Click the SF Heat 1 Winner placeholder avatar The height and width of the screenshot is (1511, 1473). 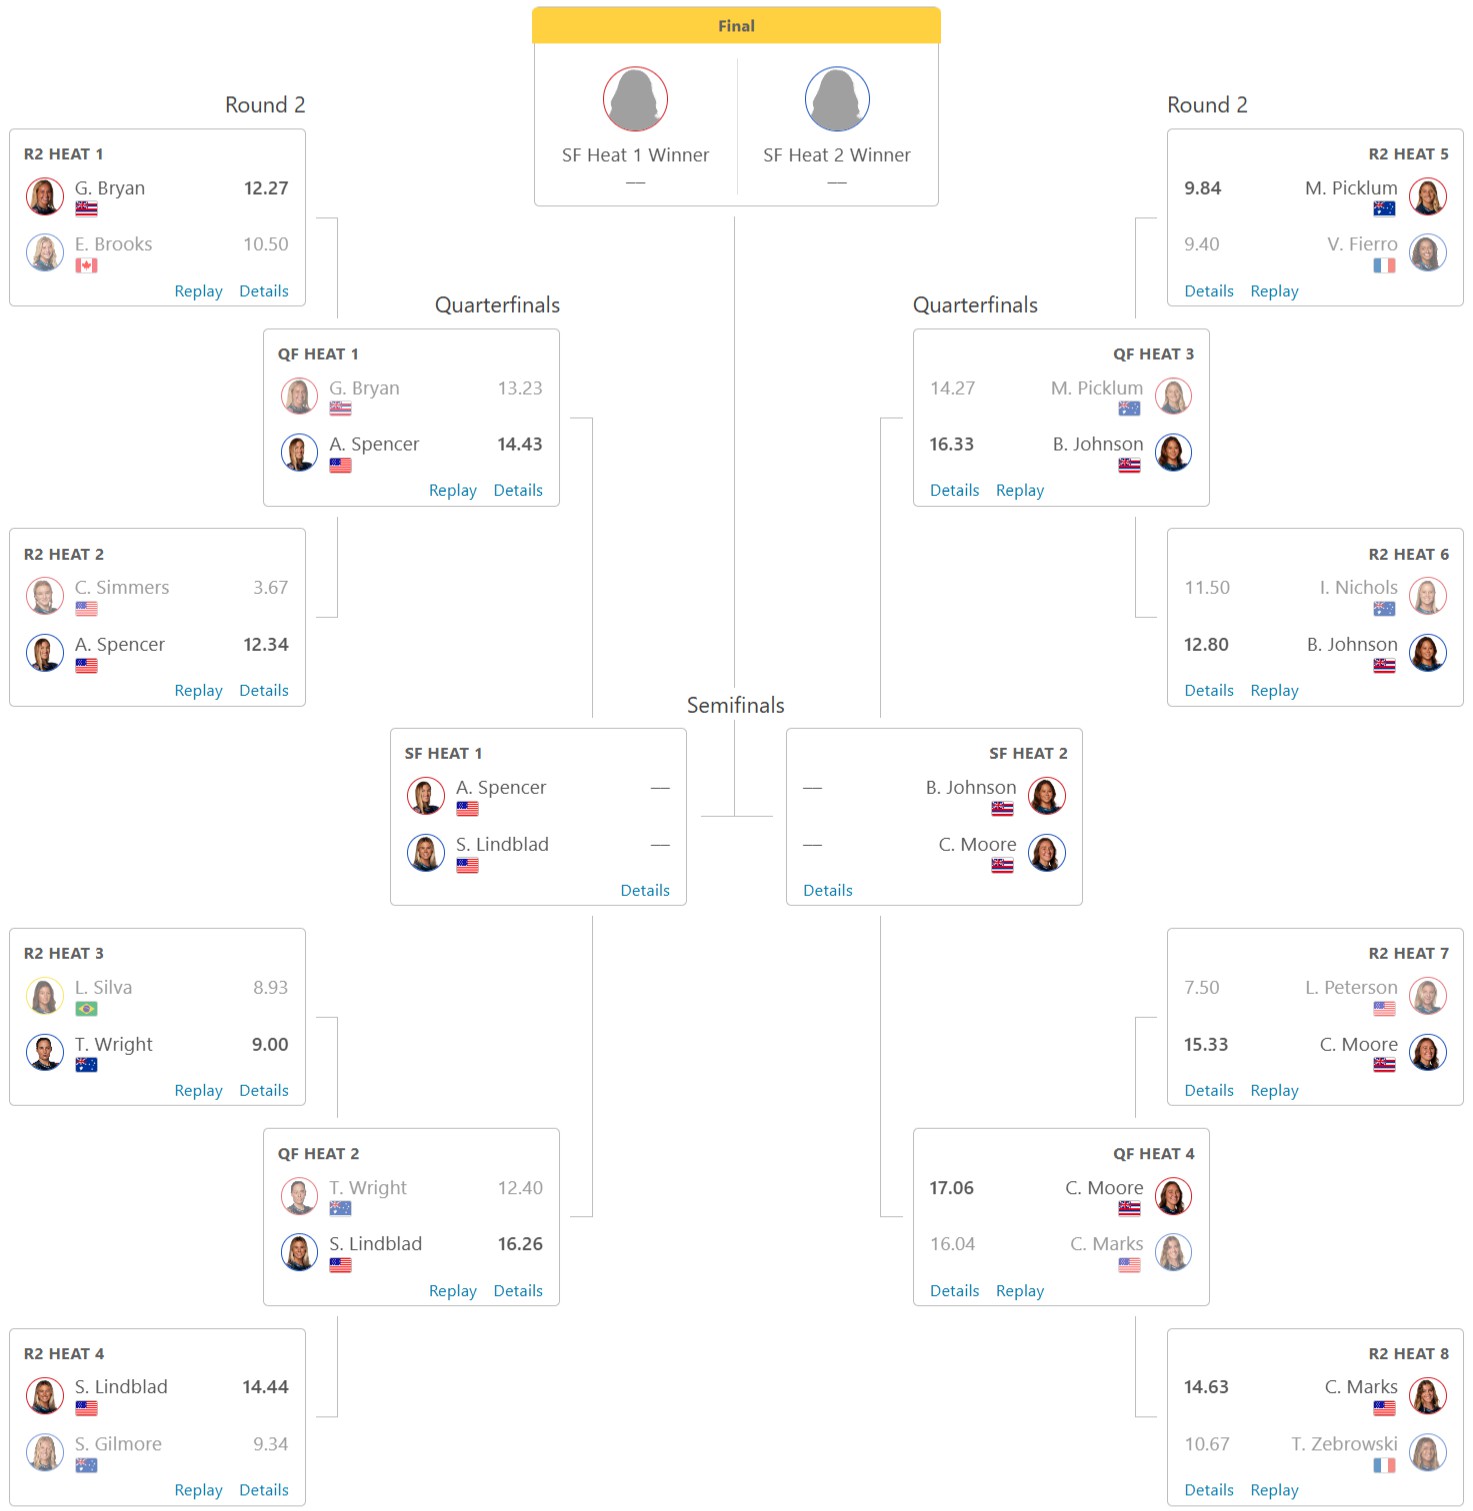[635, 99]
